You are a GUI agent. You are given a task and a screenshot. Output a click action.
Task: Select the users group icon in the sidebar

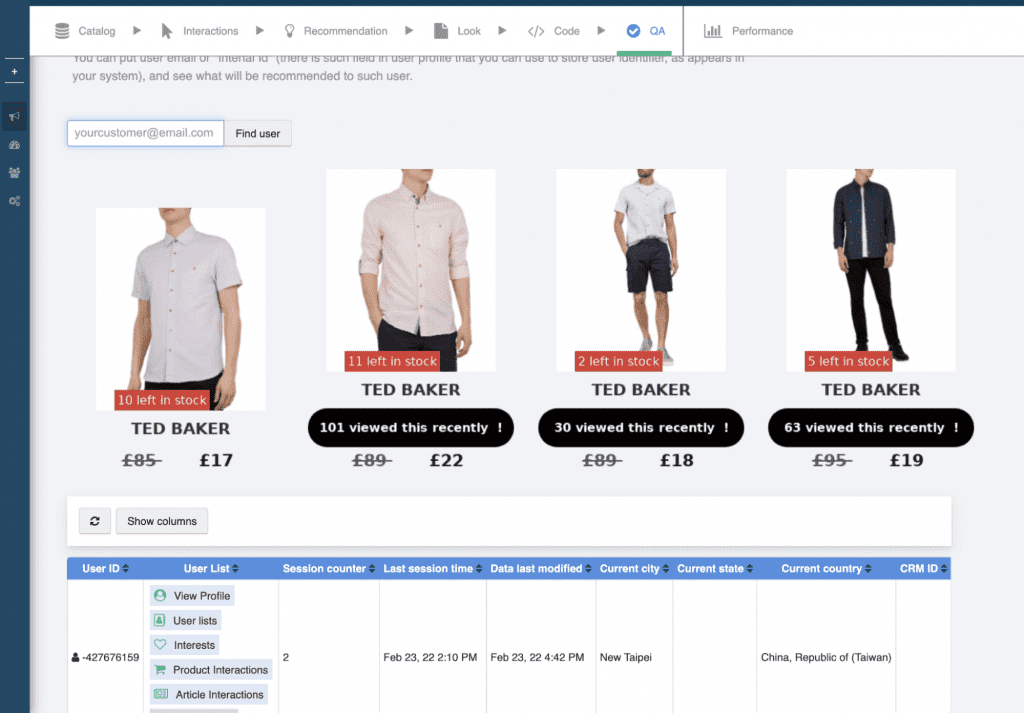14,173
